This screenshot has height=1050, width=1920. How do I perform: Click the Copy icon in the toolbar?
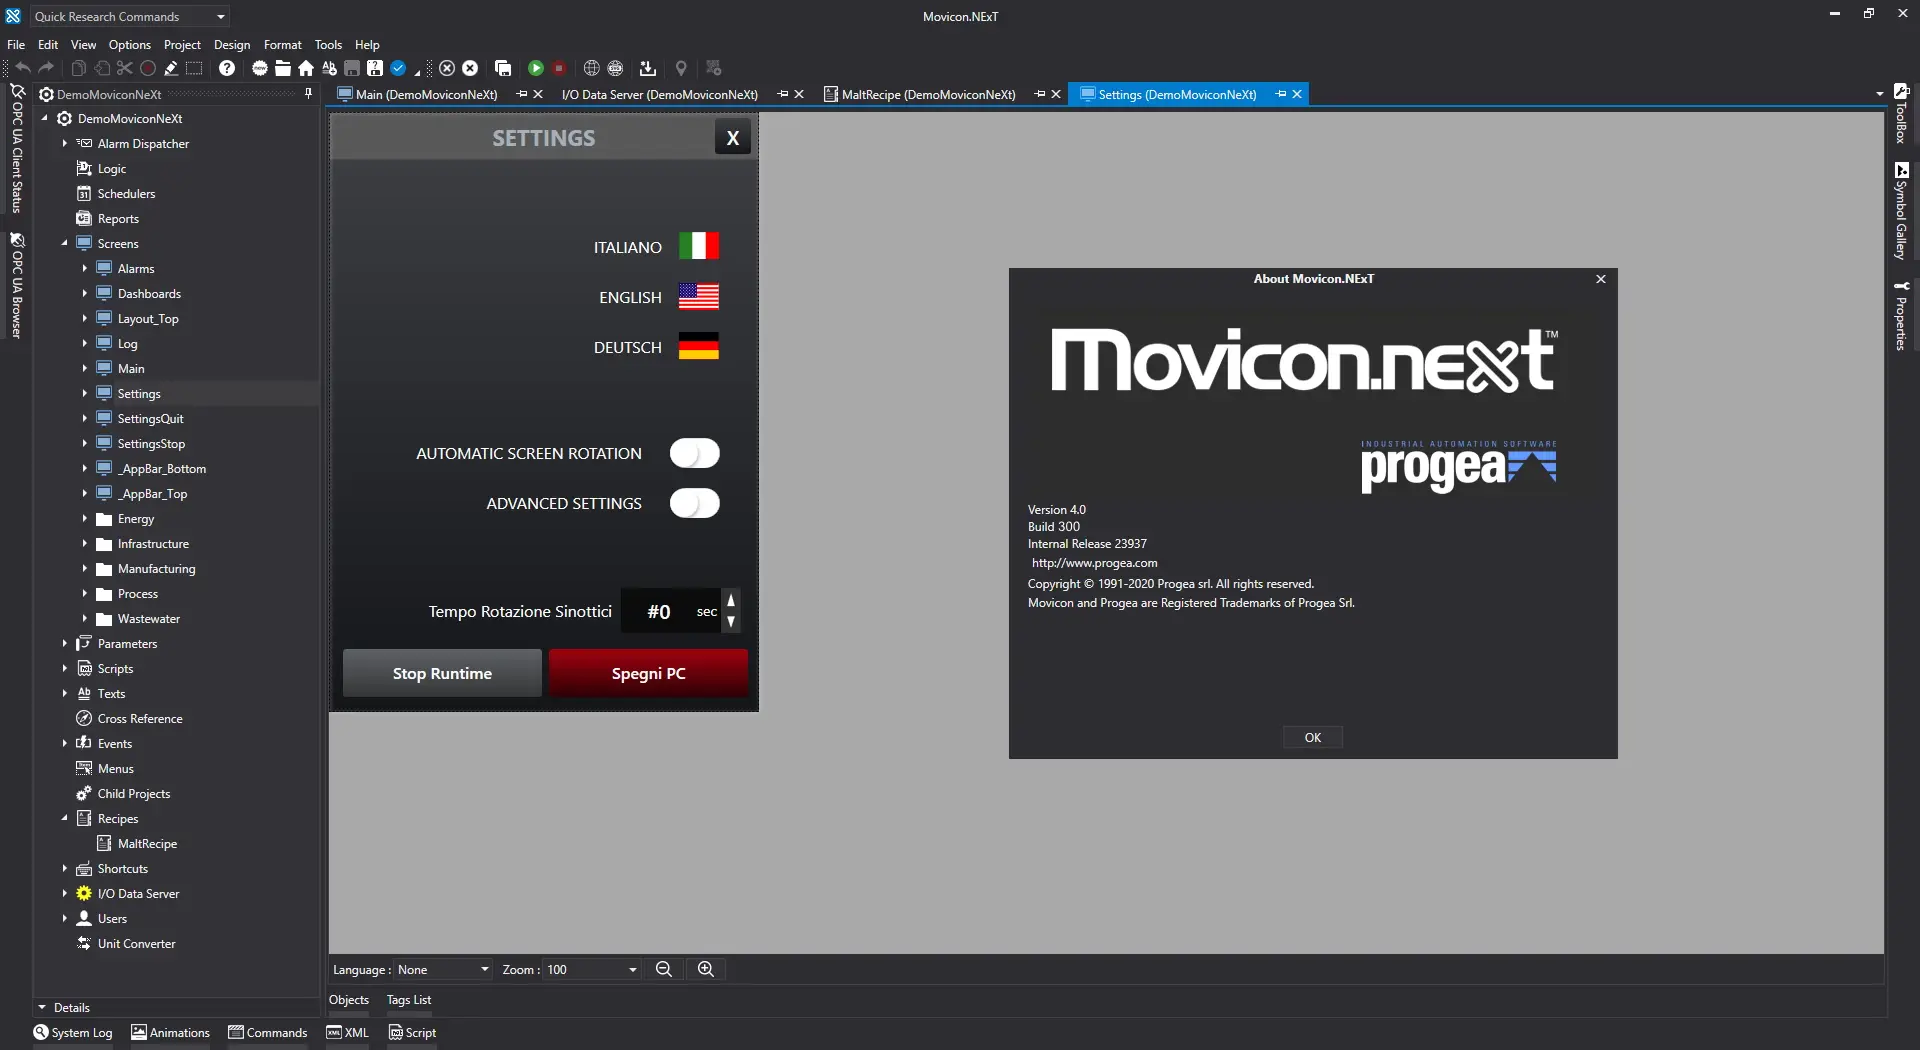click(x=78, y=68)
